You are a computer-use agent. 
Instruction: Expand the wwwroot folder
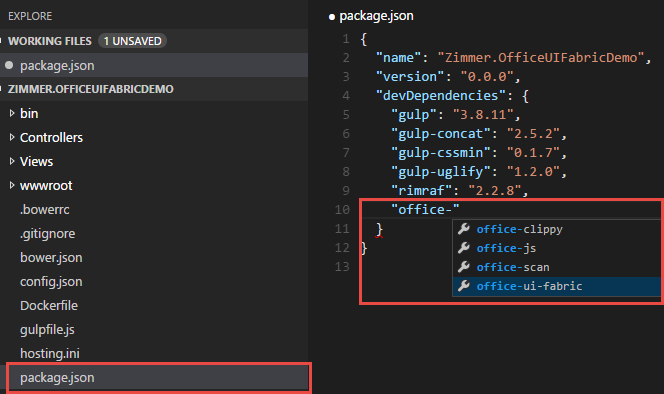[x=12, y=185]
